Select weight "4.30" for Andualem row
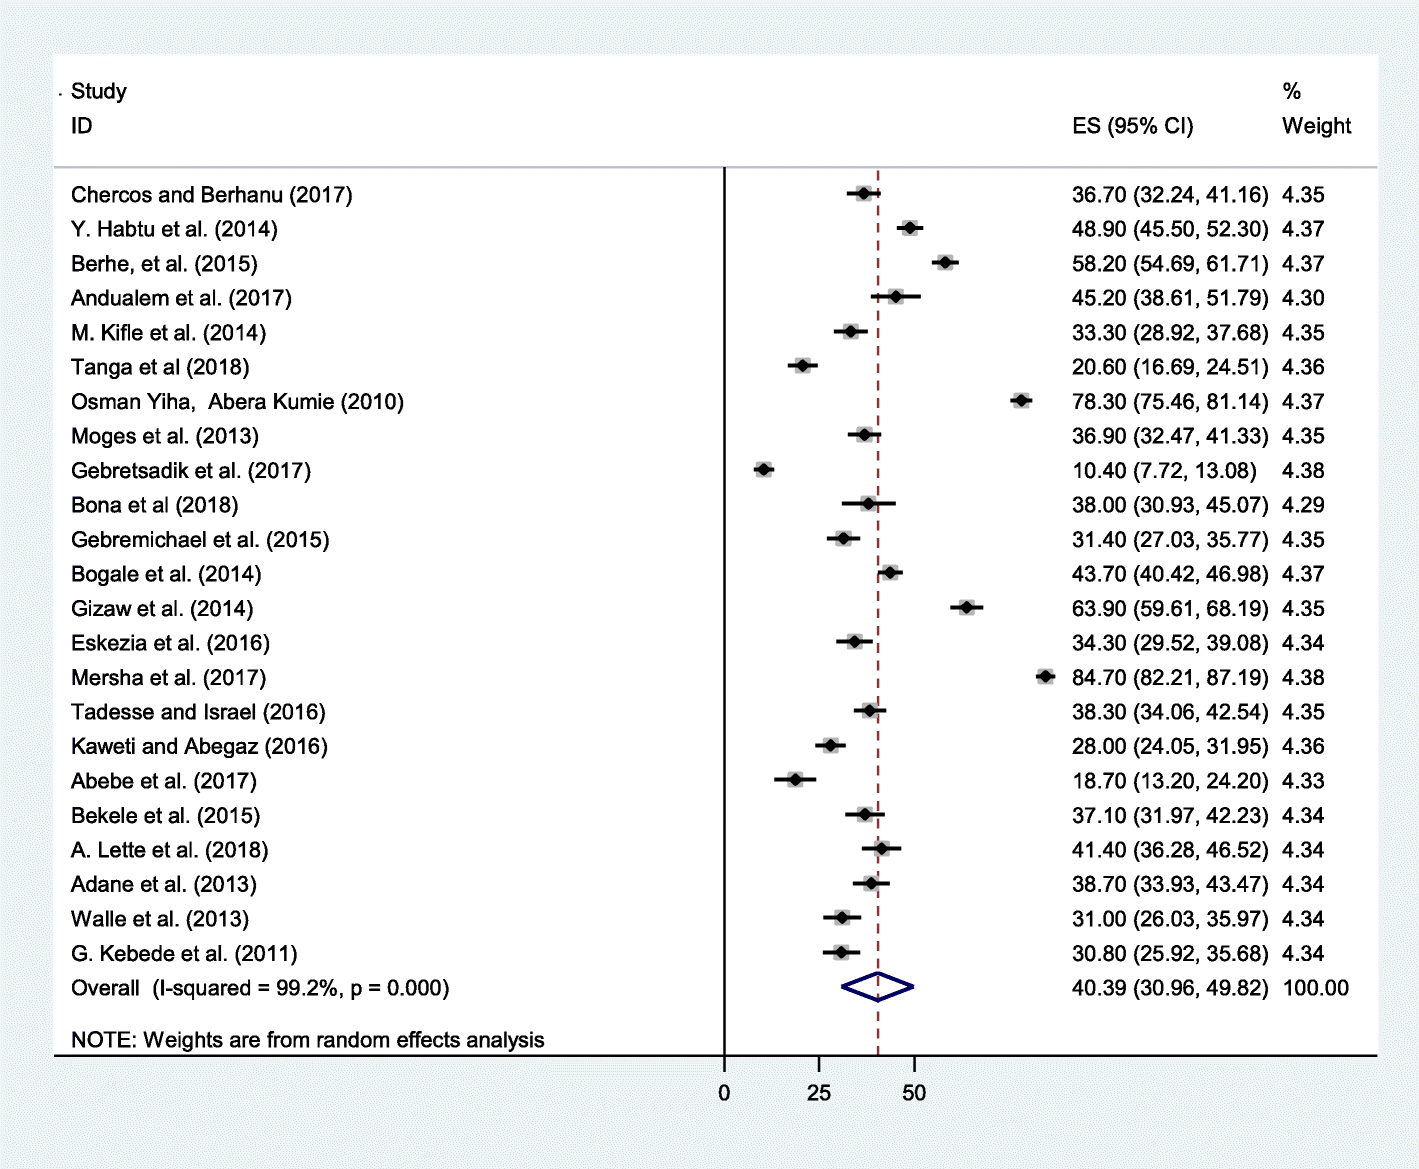This screenshot has height=1169, width=1419. pyautogui.click(x=1303, y=298)
